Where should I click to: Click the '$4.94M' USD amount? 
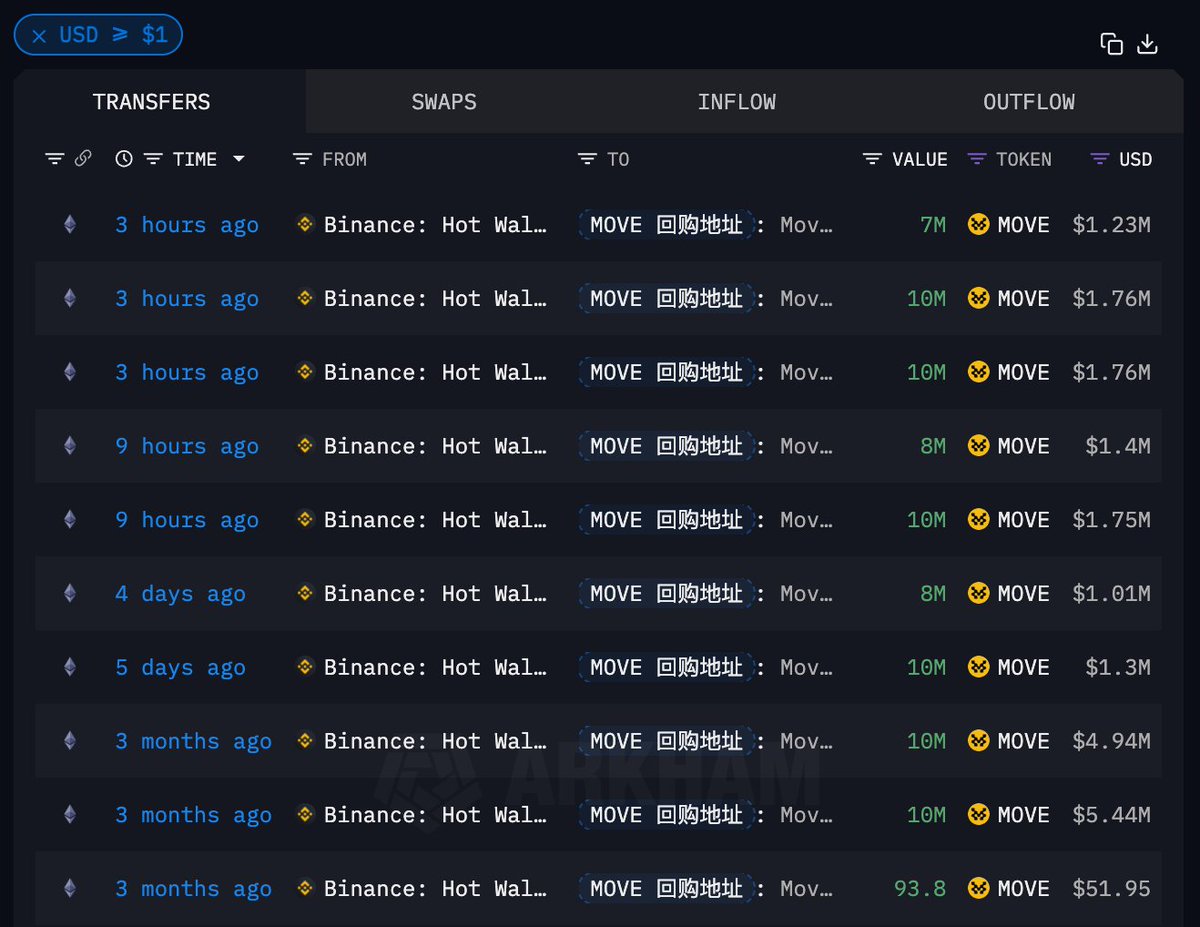pos(1111,741)
